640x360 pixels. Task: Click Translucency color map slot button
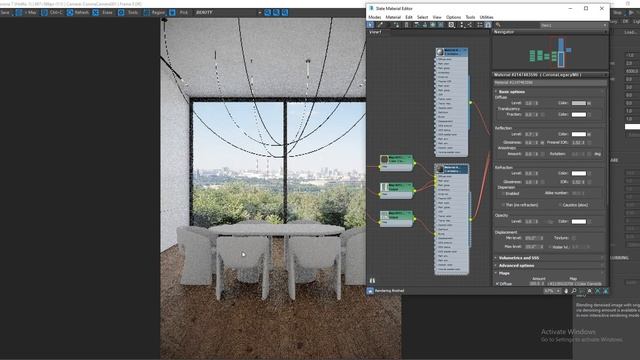coord(589,115)
